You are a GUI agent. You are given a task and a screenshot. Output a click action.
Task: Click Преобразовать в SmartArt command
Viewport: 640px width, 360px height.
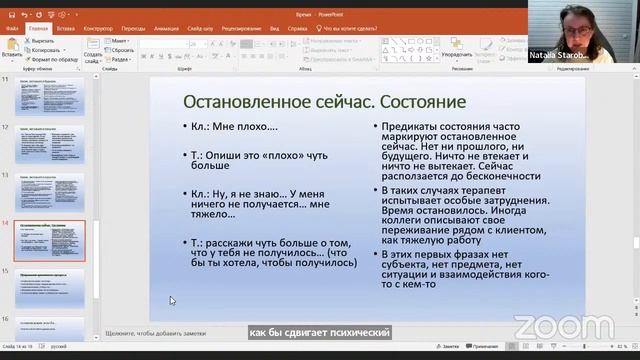tap(339, 59)
